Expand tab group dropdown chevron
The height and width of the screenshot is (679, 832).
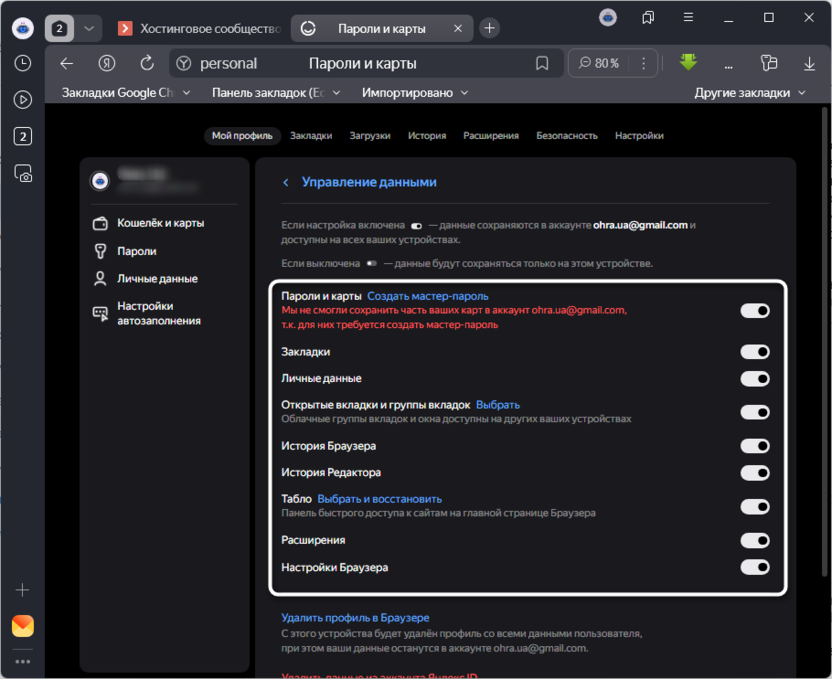point(89,28)
